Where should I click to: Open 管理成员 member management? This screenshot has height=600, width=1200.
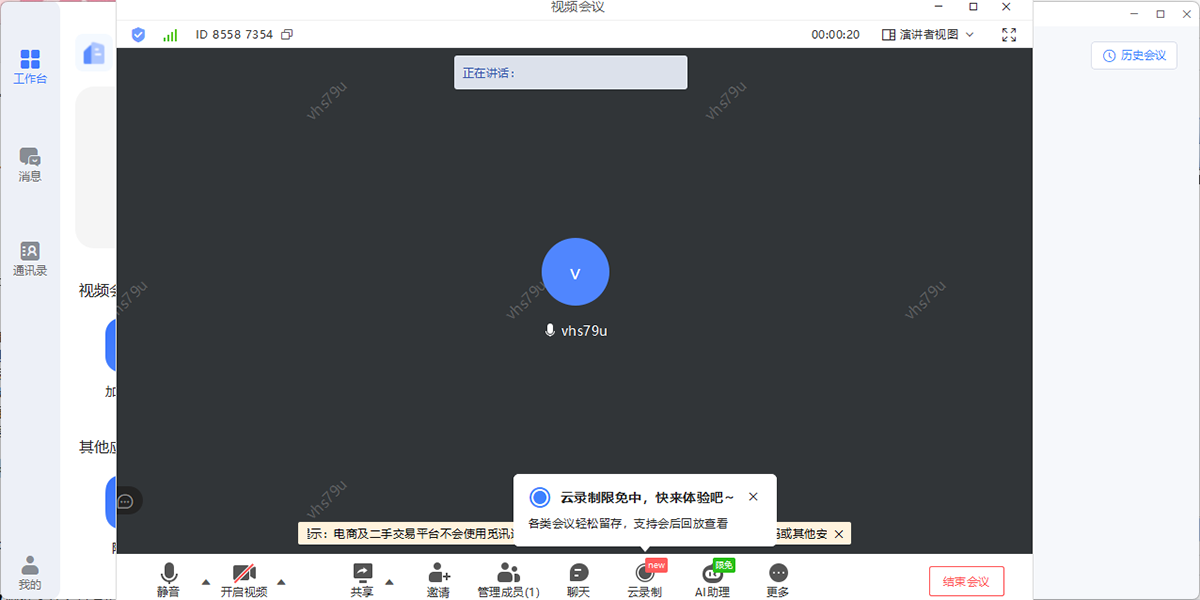(x=508, y=578)
